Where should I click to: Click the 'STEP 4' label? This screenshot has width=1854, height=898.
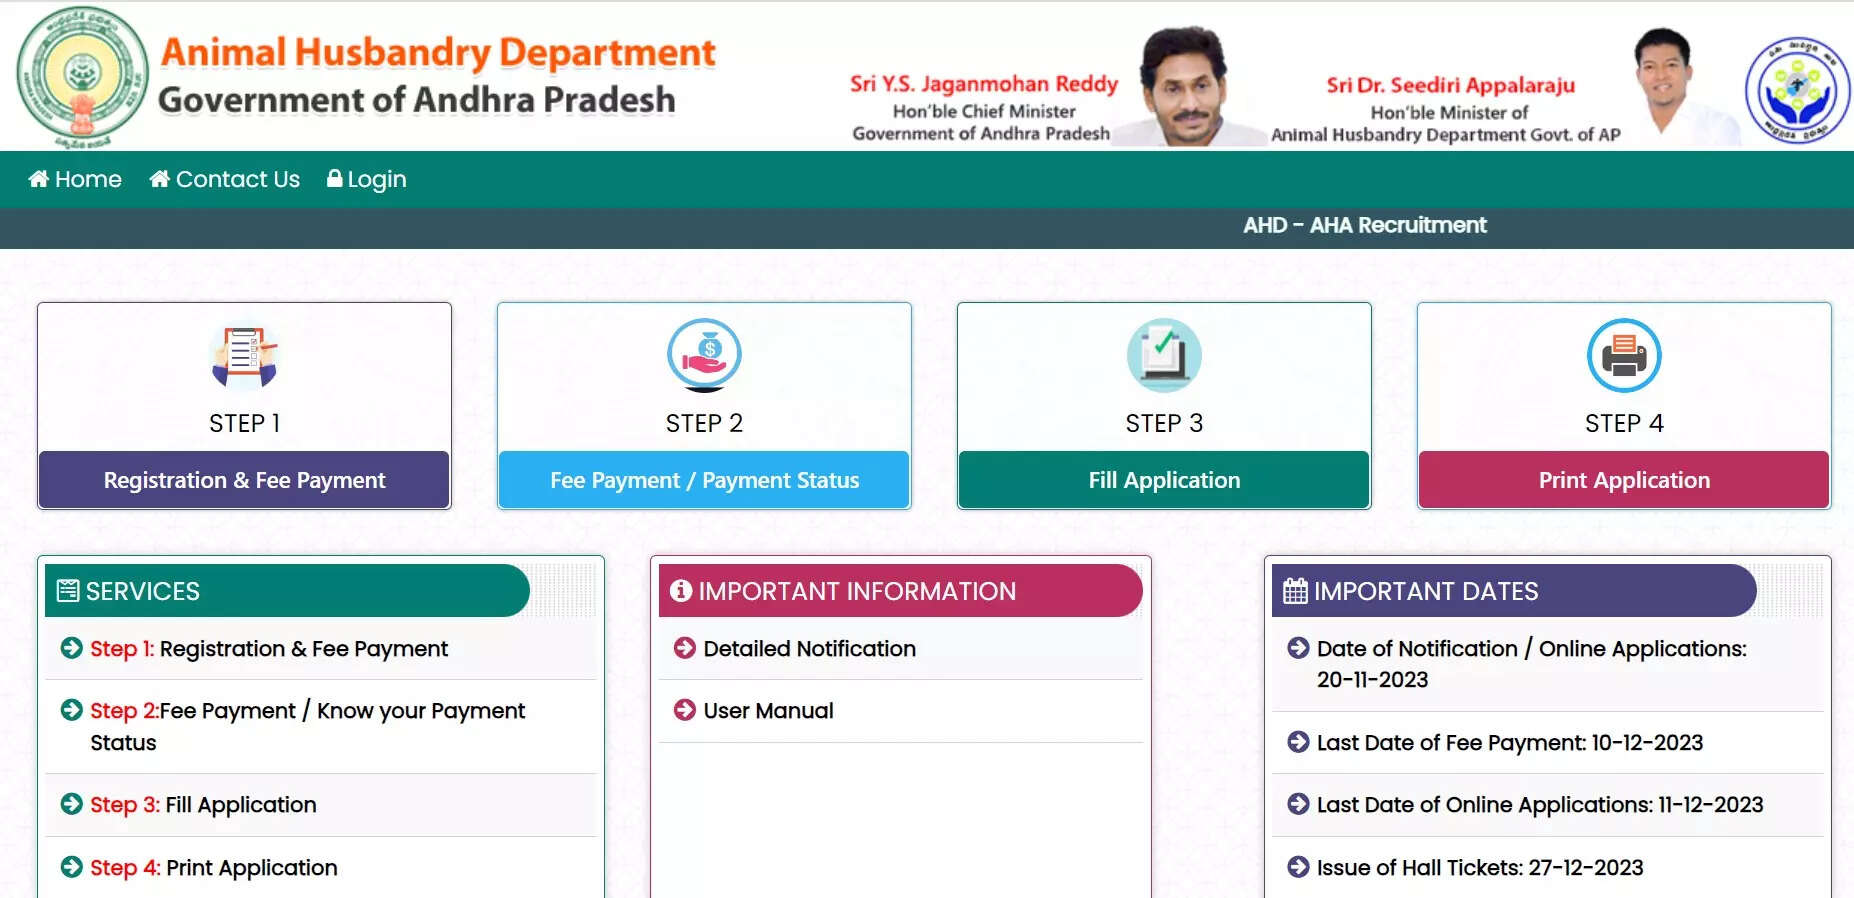tap(1624, 423)
